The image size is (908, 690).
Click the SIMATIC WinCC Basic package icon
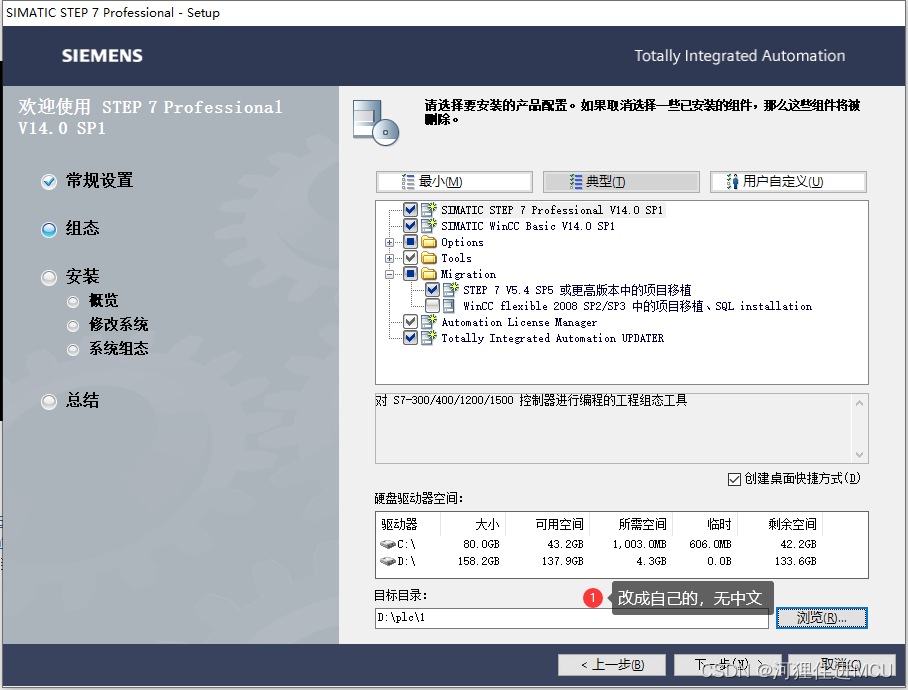(x=429, y=226)
